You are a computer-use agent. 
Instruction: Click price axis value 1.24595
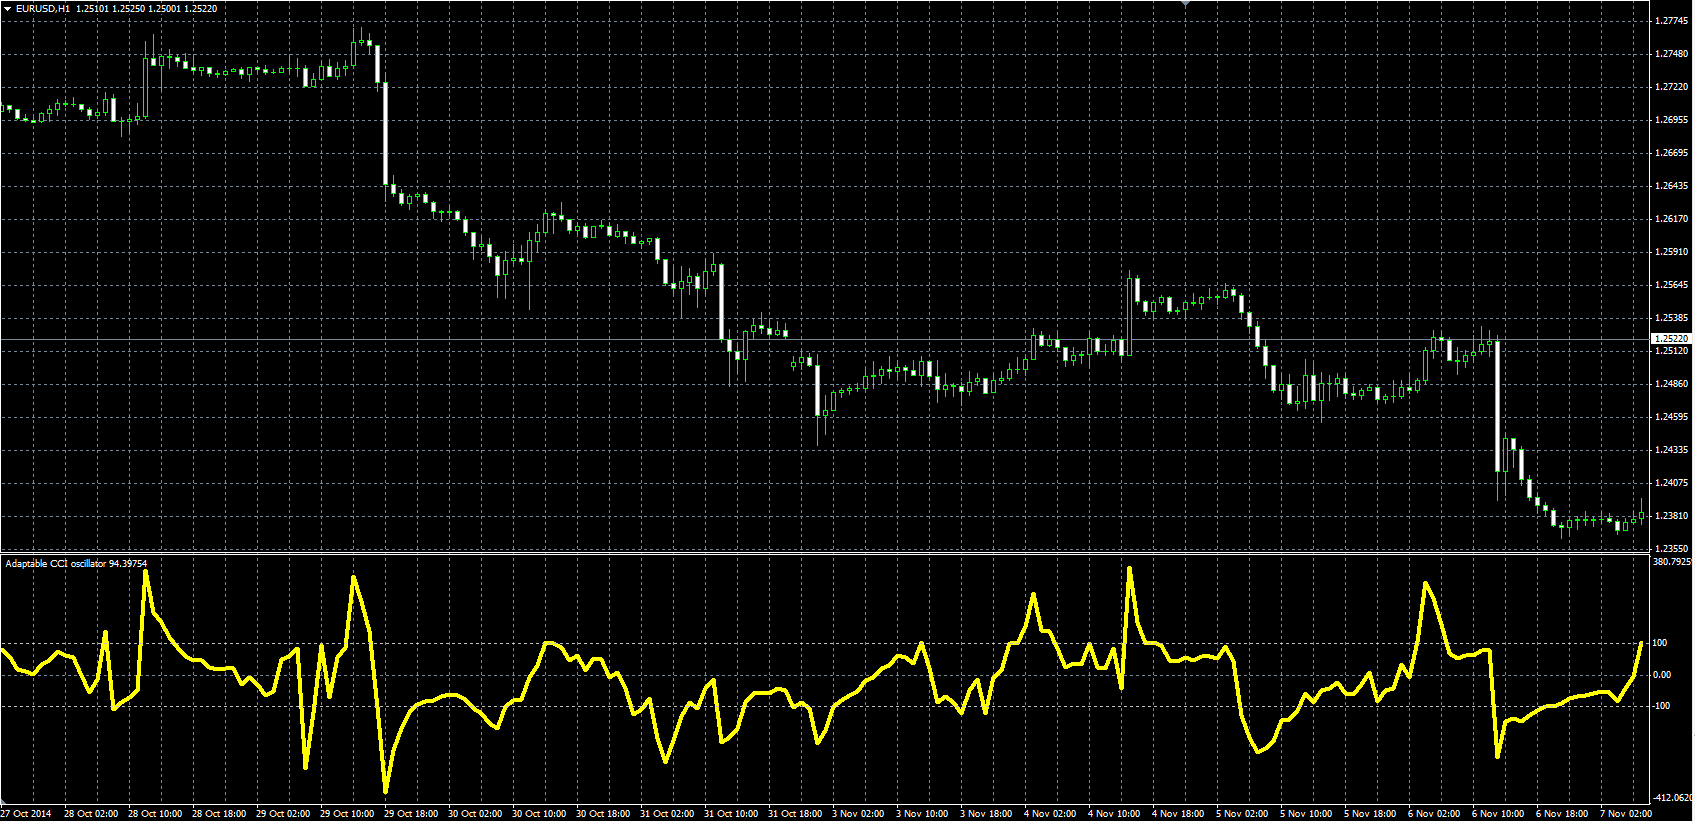[1671, 417]
